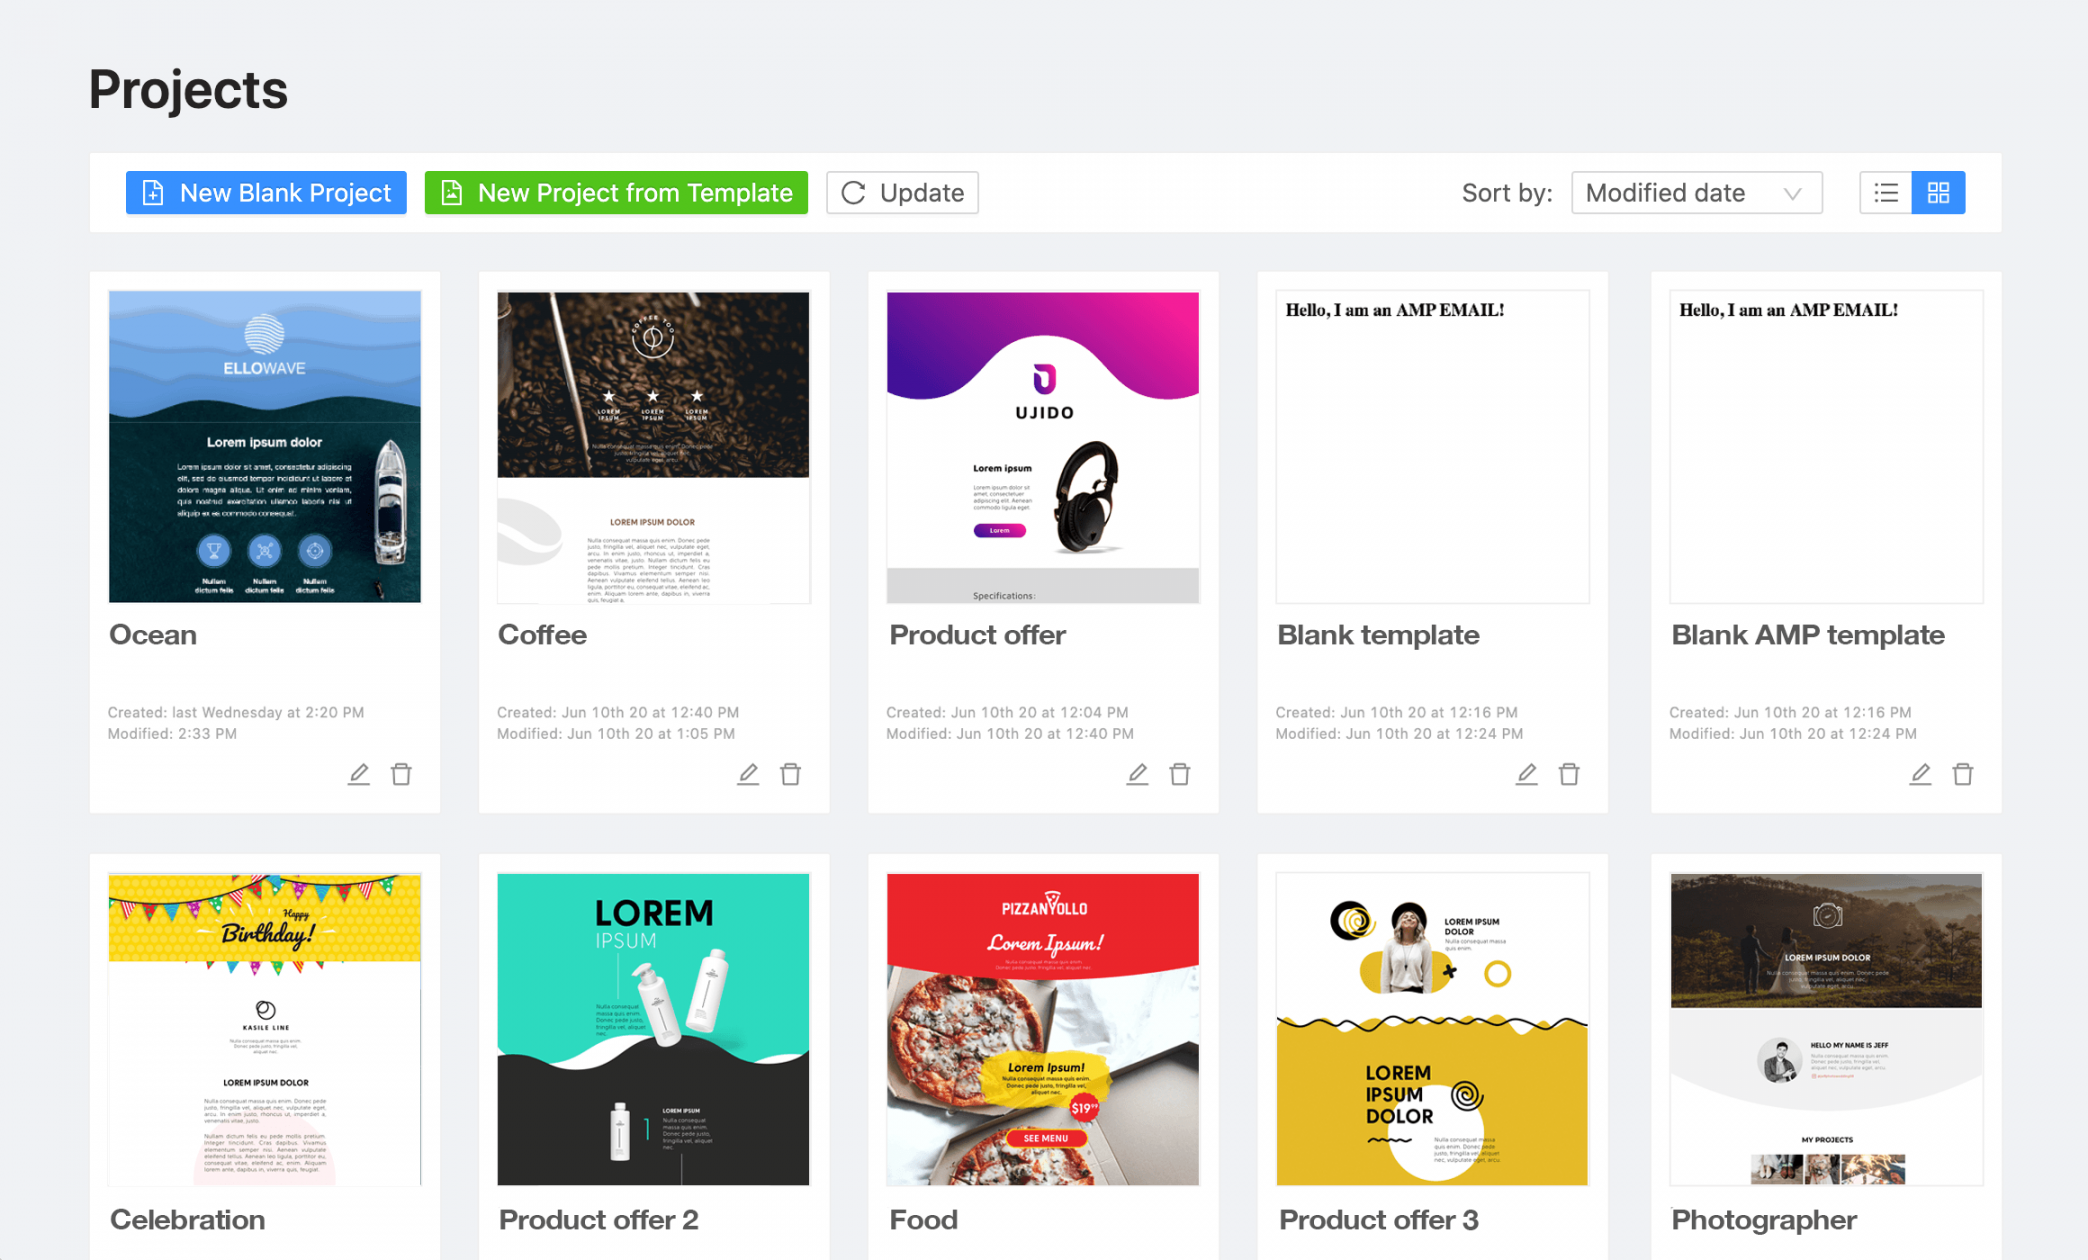The height and width of the screenshot is (1260, 2088).
Task: Click the New Project from Template button
Action: [x=616, y=192]
